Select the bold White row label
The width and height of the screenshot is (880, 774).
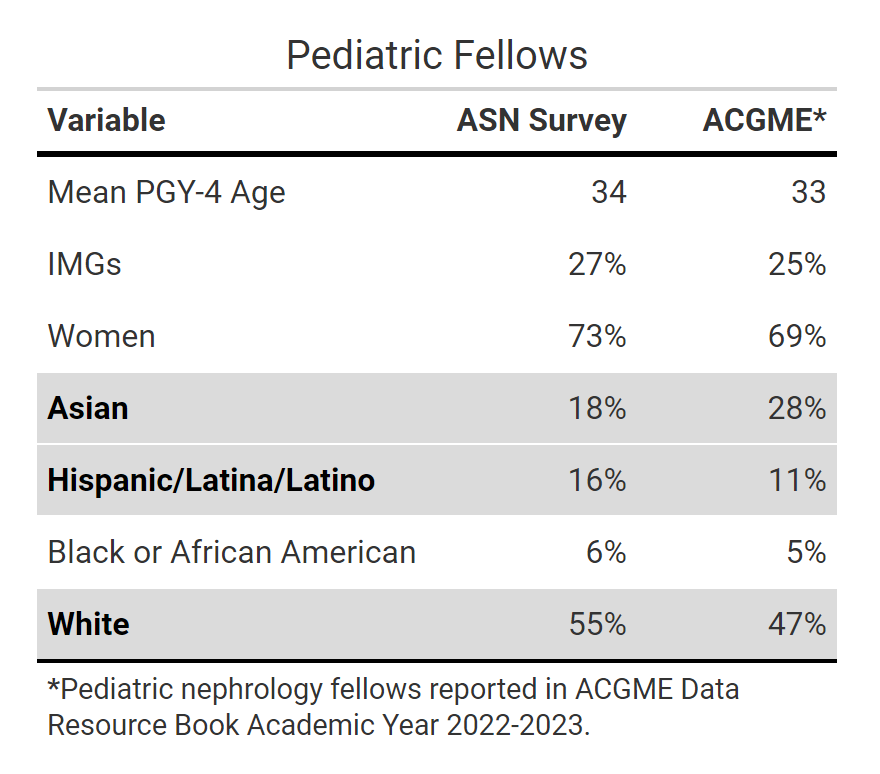tap(89, 624)
